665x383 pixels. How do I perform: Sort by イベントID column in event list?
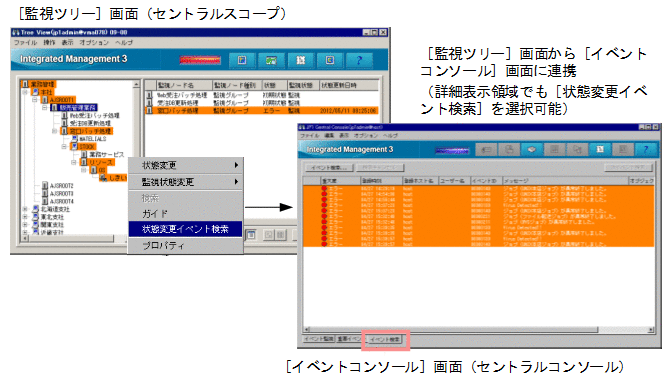(x=486, y=181)
